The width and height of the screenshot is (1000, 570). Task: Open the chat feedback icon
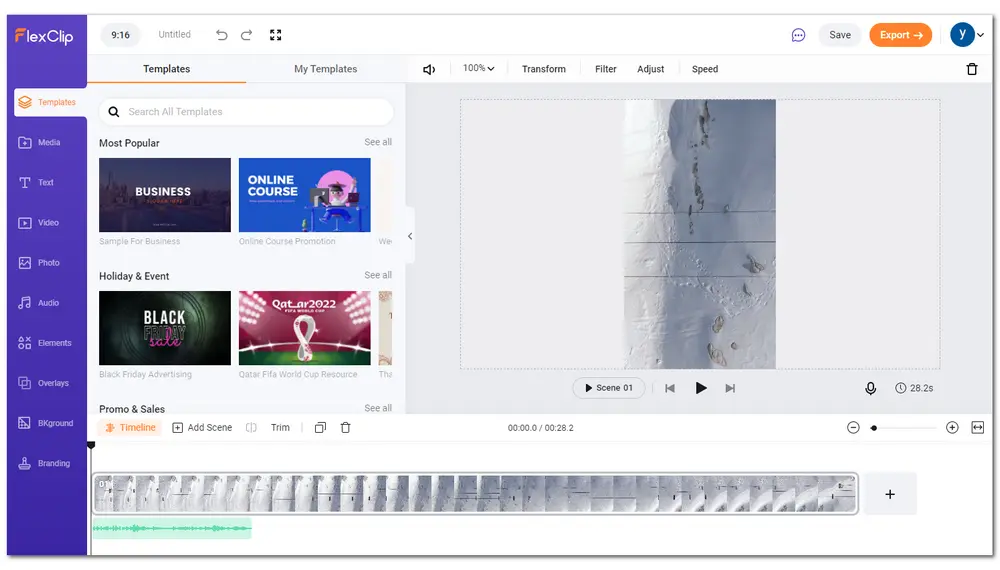click(798, 35)
